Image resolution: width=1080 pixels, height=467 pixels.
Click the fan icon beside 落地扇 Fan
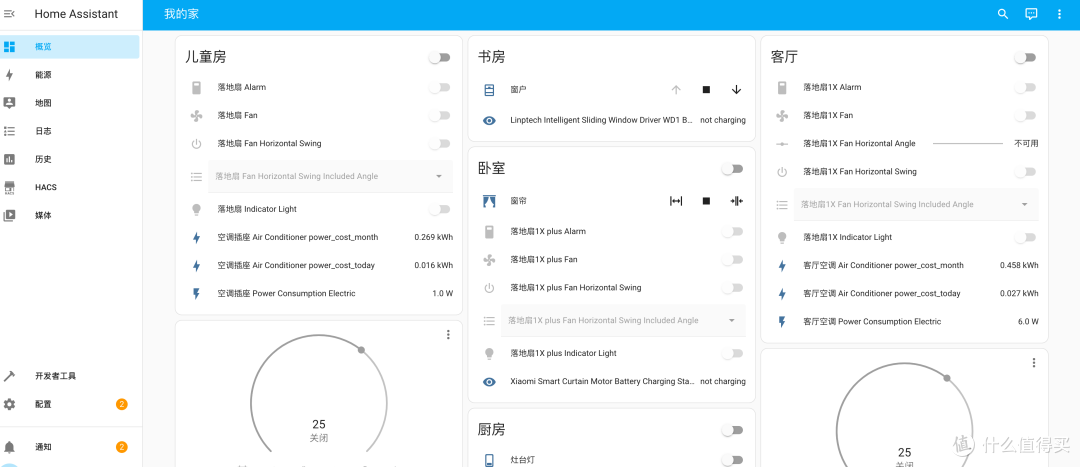click(x=196, y=116)
